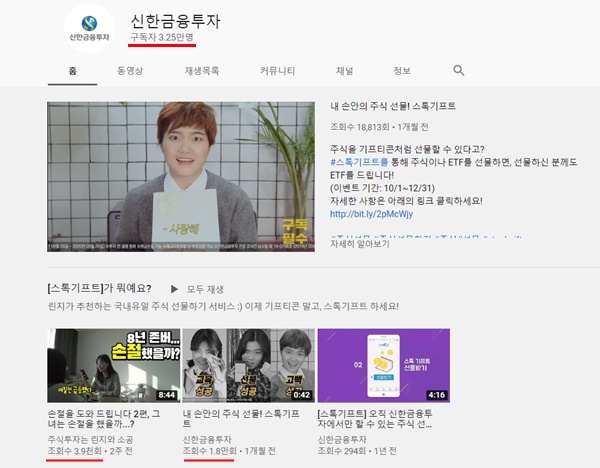
Task: Open the 재생목록 tab
Action: pyautogui.click(x=202, y=71)
